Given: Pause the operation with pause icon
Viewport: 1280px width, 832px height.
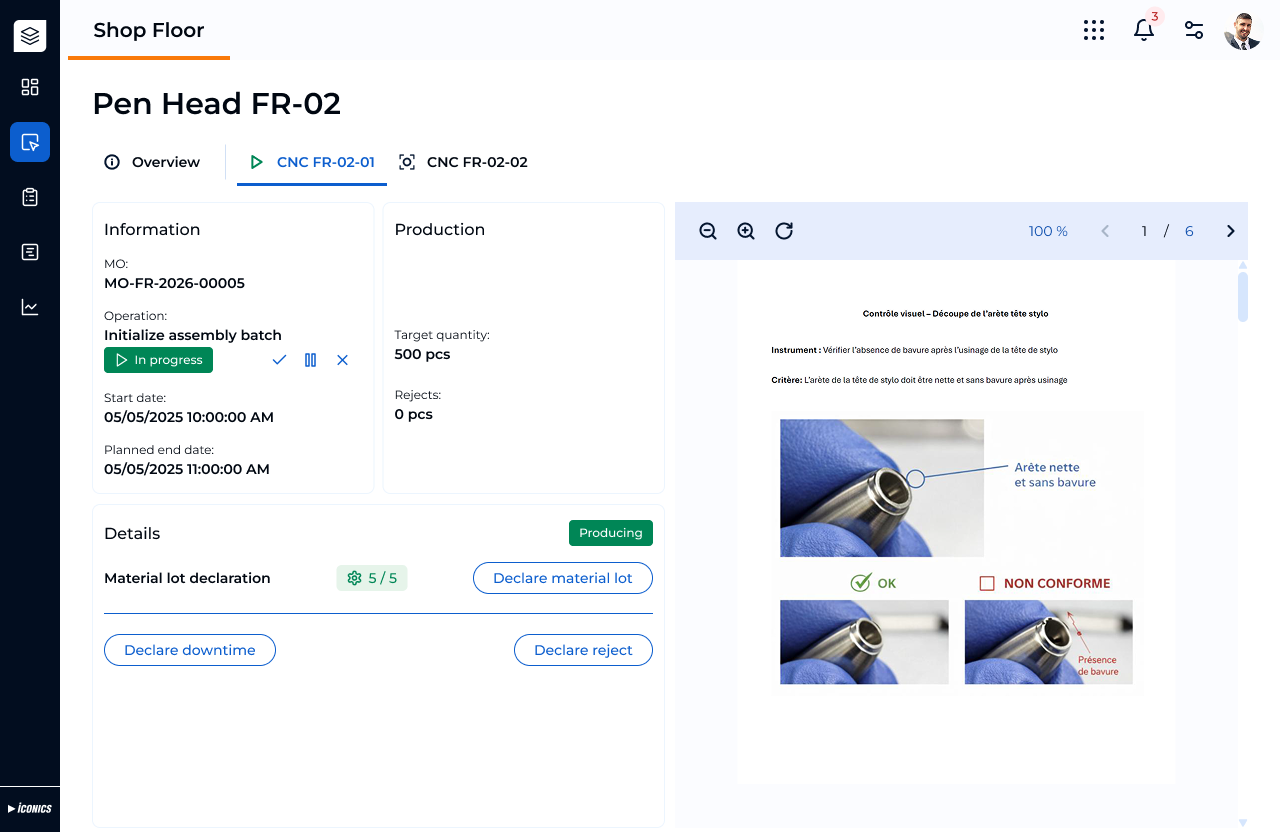Looking at the screenshot, I should click(310, 360).
